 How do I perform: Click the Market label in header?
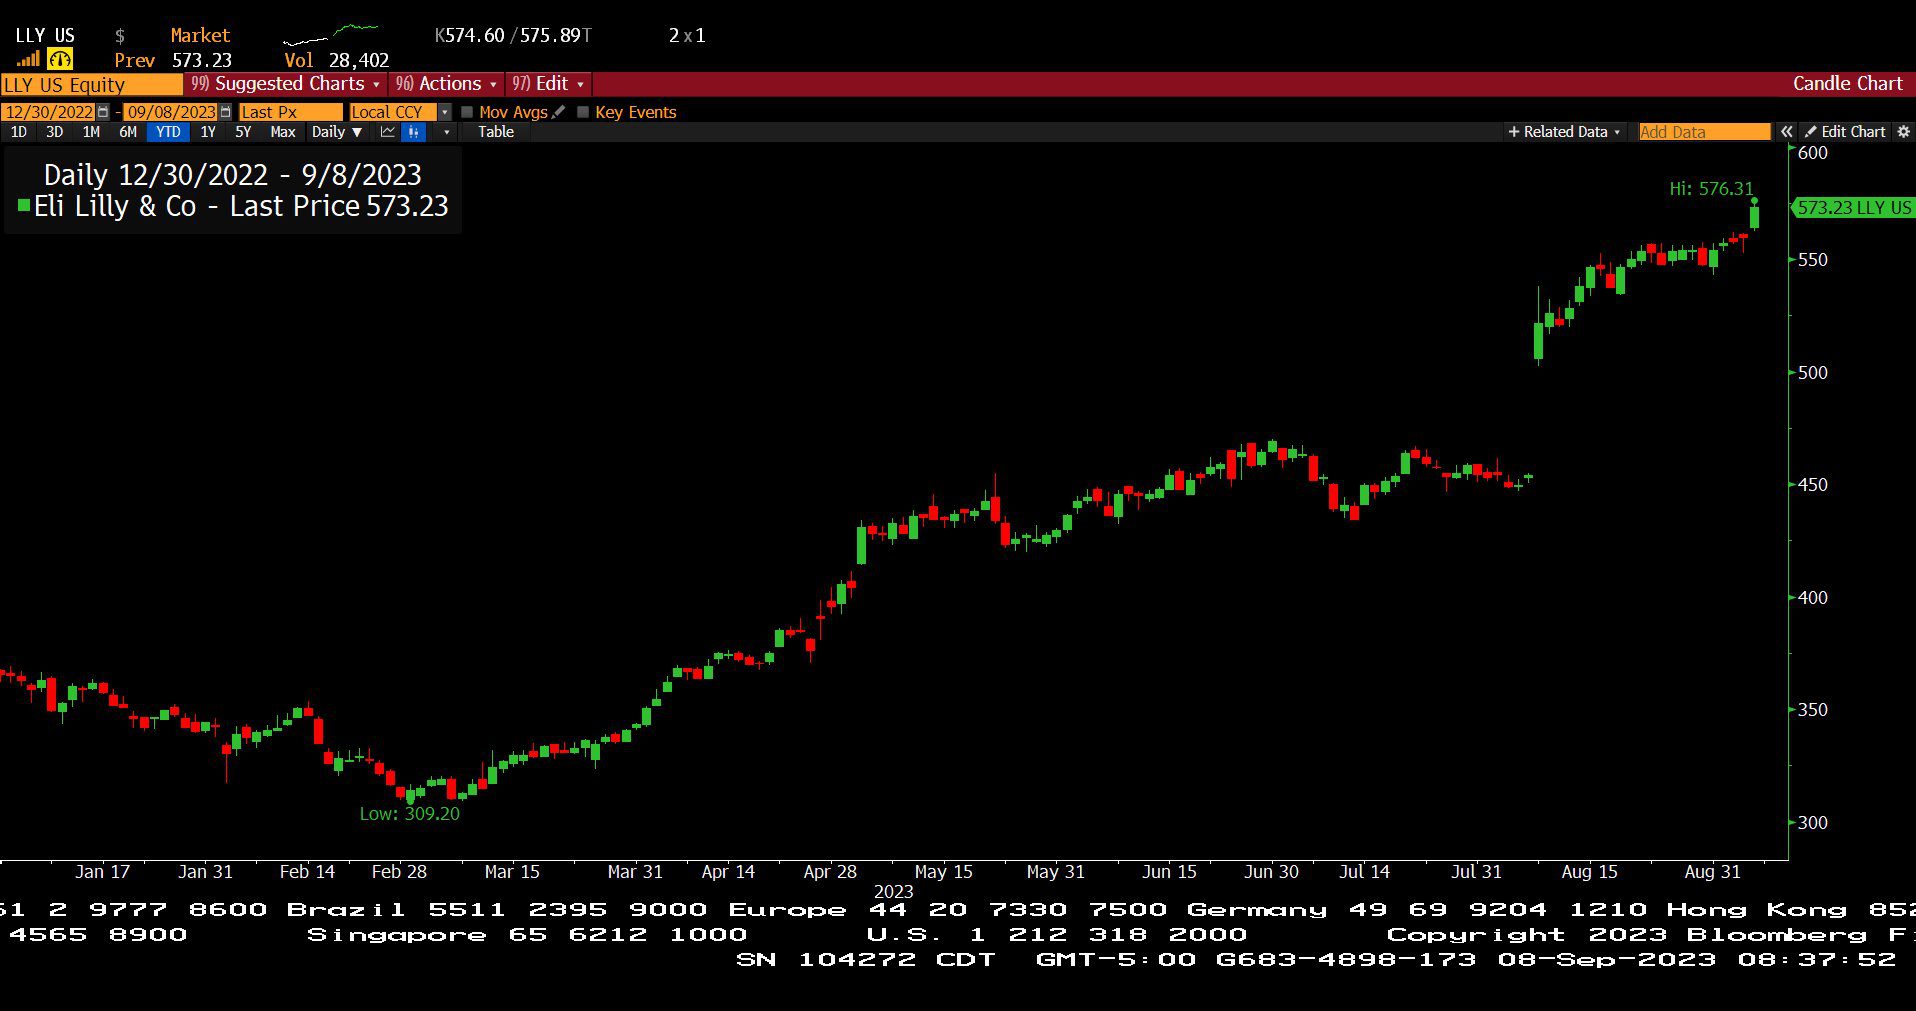tap(200, 35)
